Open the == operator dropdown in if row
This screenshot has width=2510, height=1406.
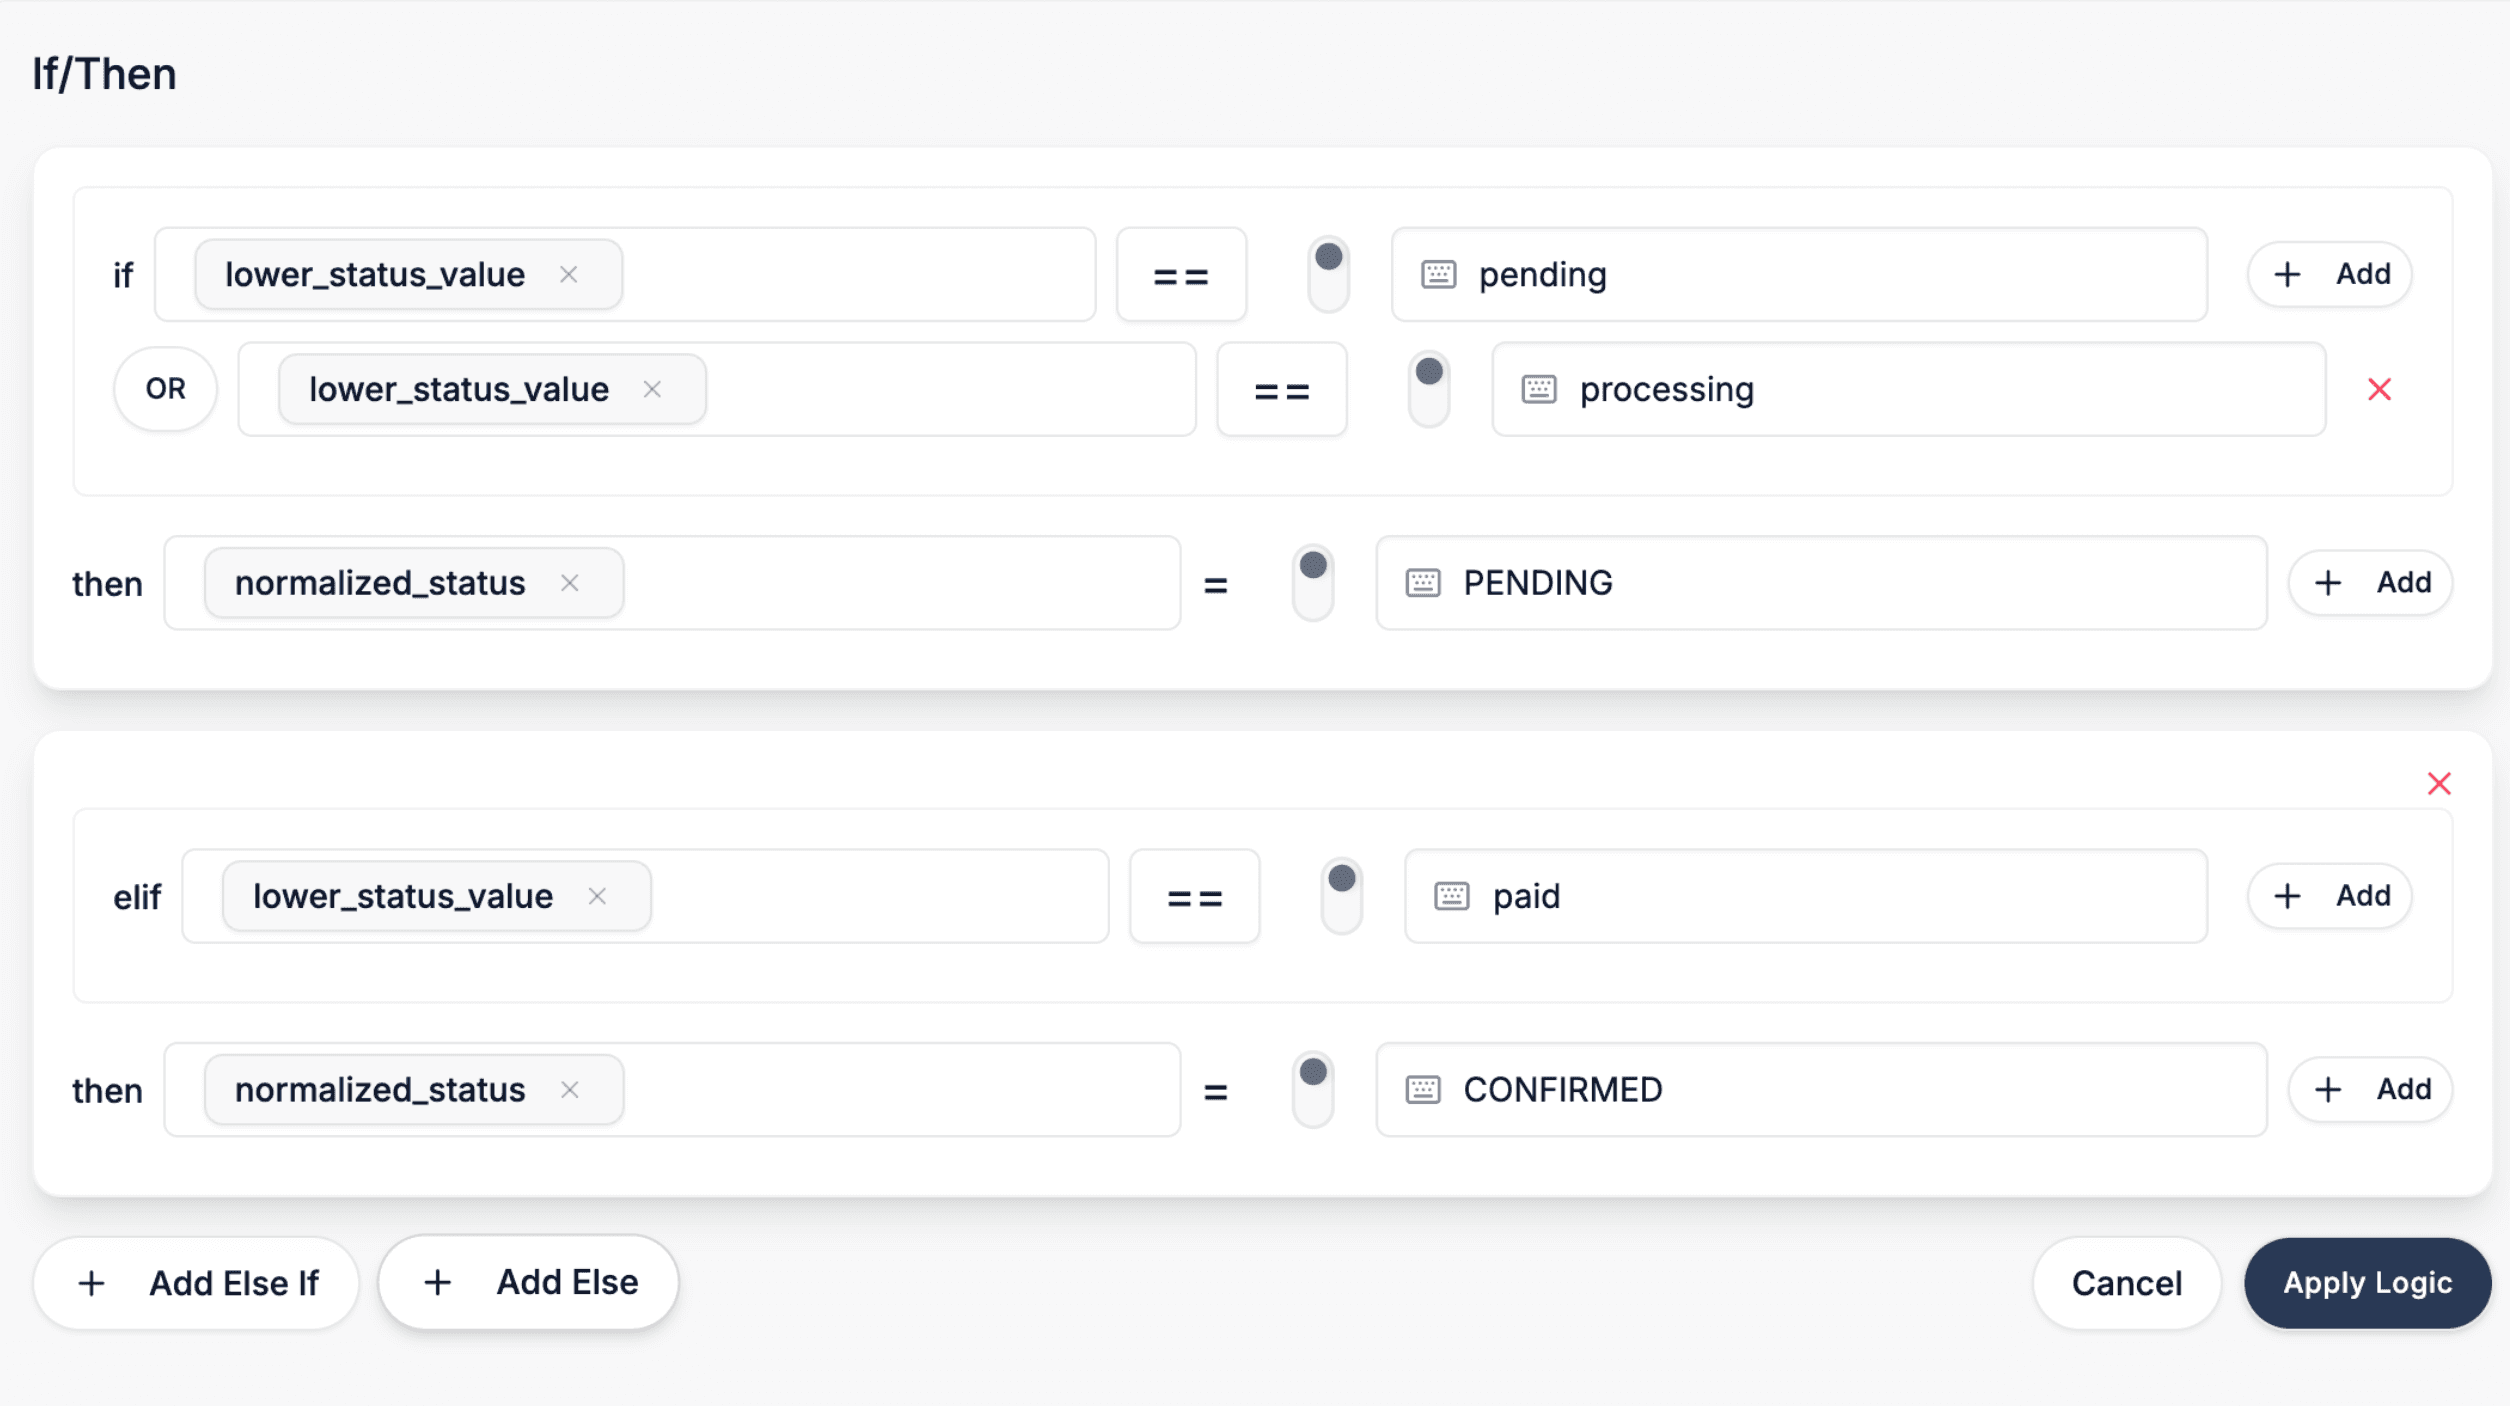coord(1181,275)
